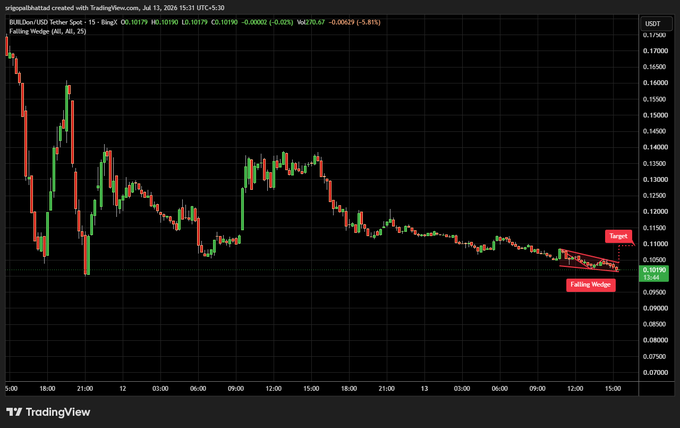Click the 0.15000 price axis label
Viewport: 680px width, 428px height.
[655, 115]
